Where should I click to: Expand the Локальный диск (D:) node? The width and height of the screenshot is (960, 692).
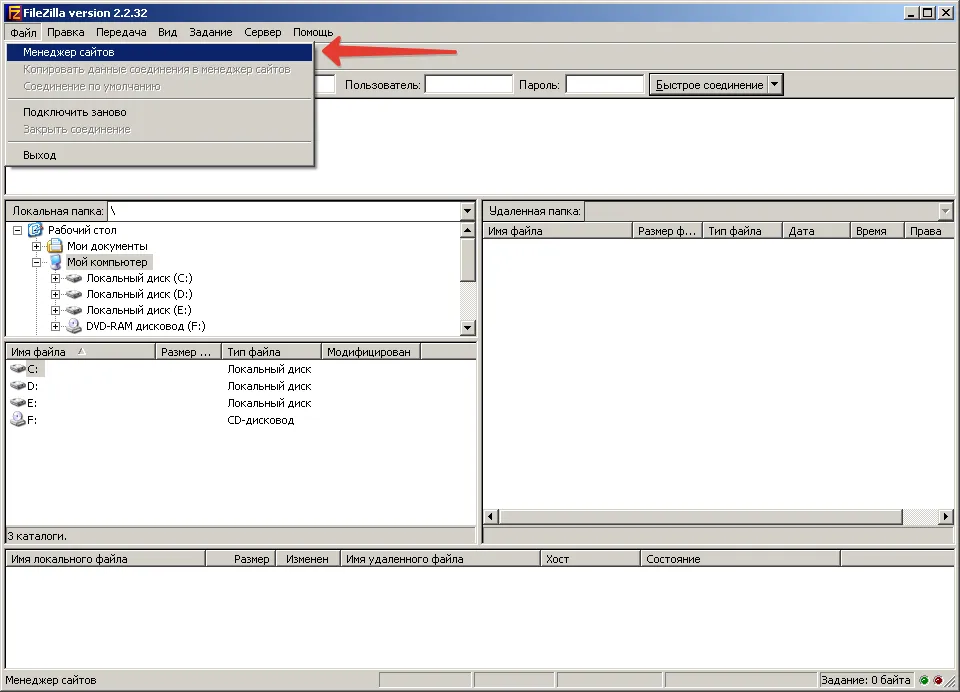pos(56,294)
